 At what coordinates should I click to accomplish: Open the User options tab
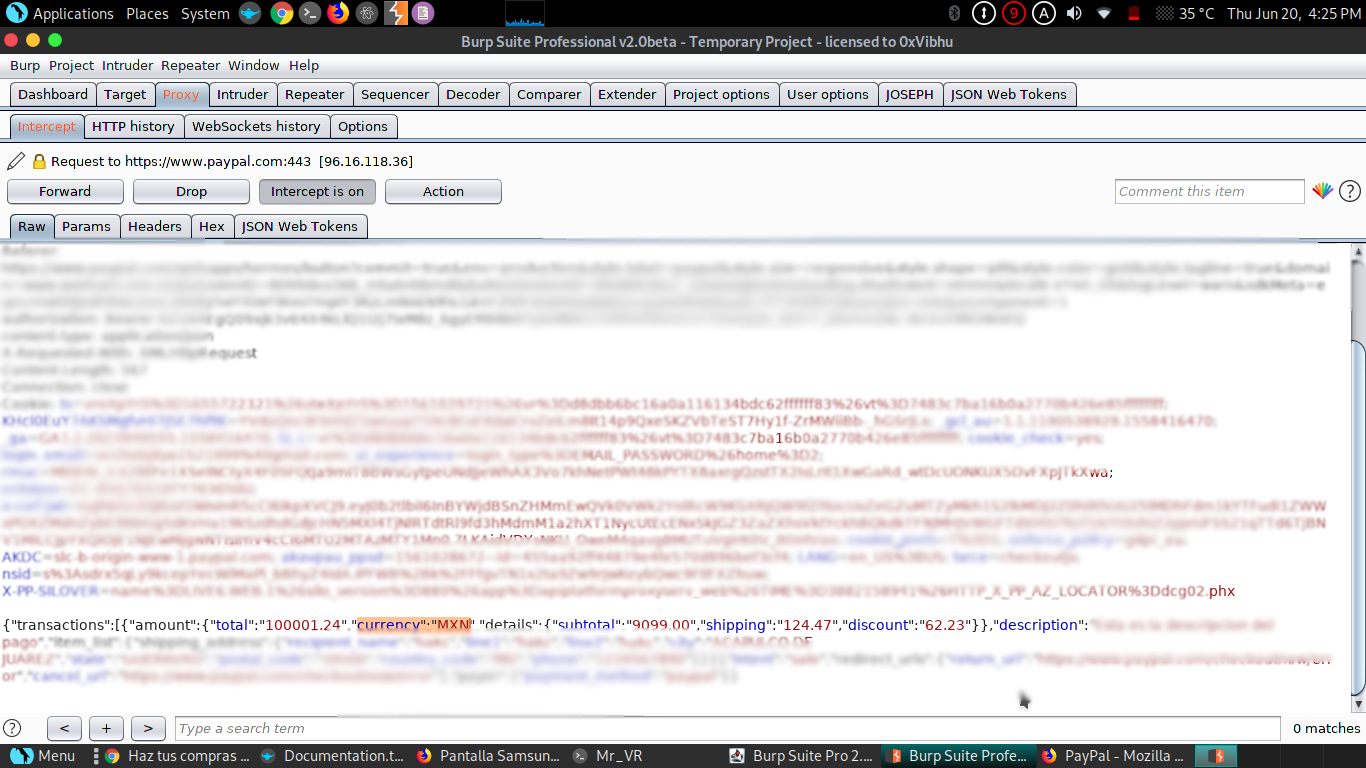tap(828, 94)
